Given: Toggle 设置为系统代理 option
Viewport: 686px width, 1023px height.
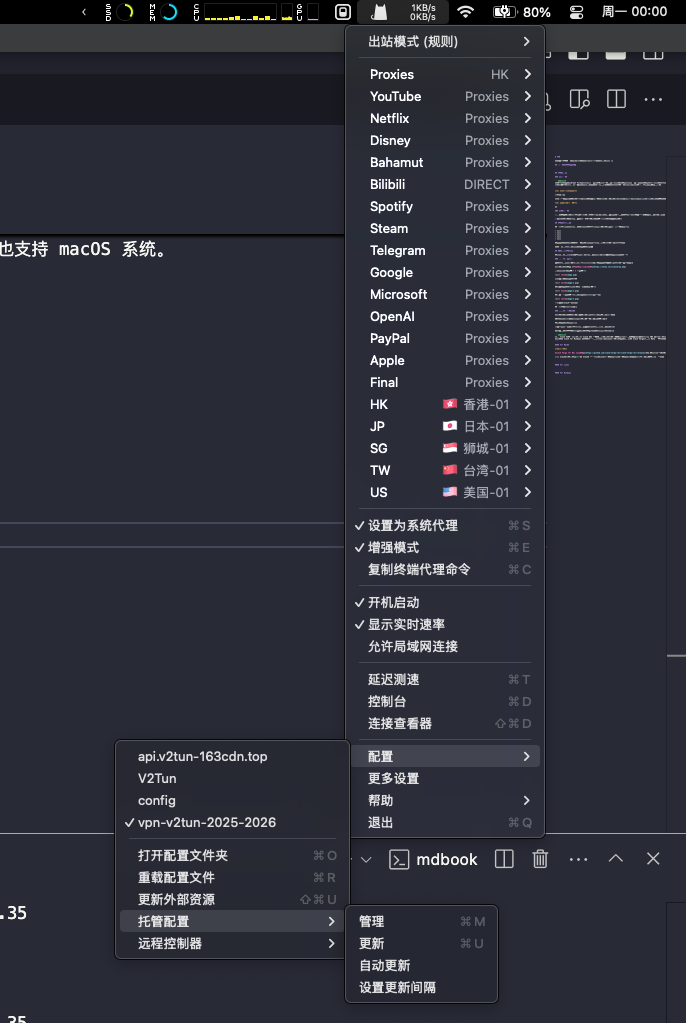Looking at the screenshot, I should (412, 525).
